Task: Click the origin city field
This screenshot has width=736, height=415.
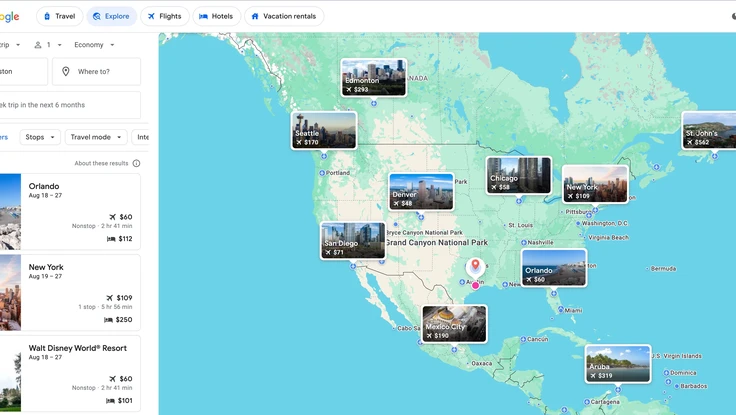Action: point(23,71)
